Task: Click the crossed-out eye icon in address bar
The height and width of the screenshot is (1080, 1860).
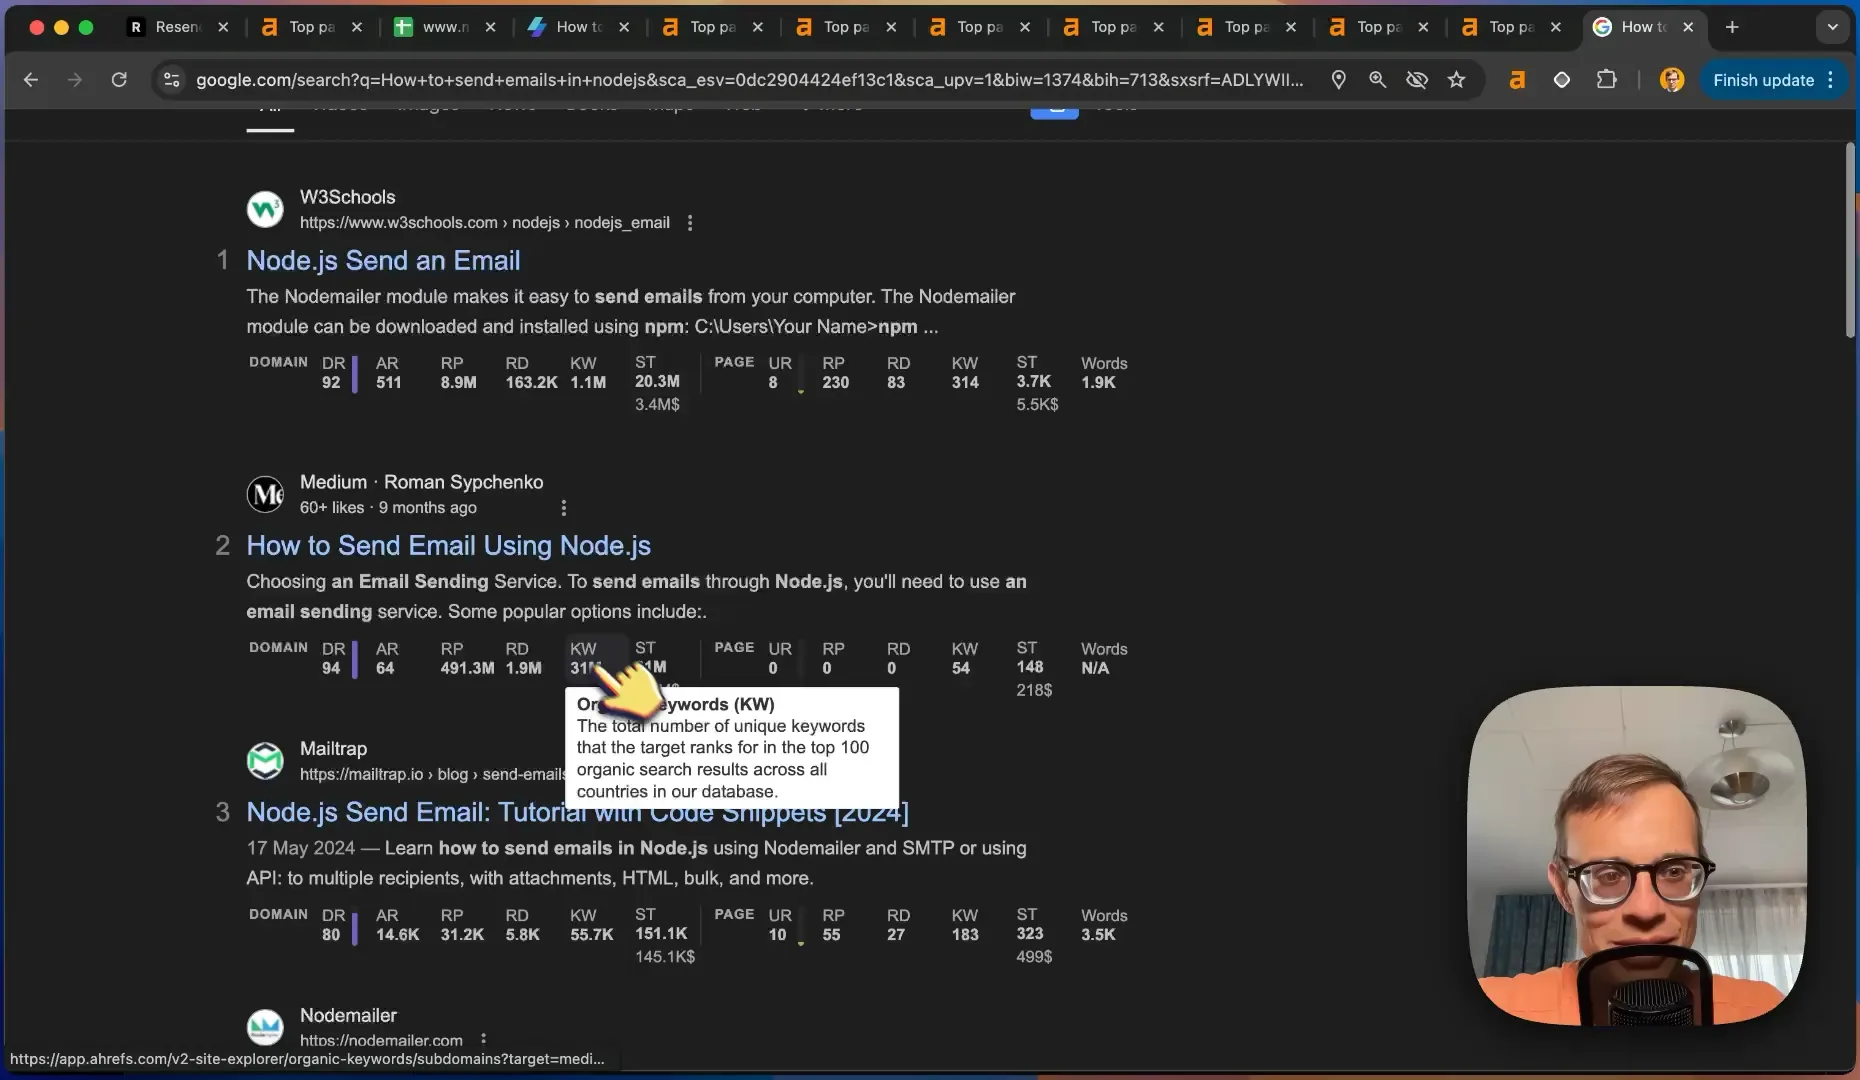Action: coord(1417,80)
